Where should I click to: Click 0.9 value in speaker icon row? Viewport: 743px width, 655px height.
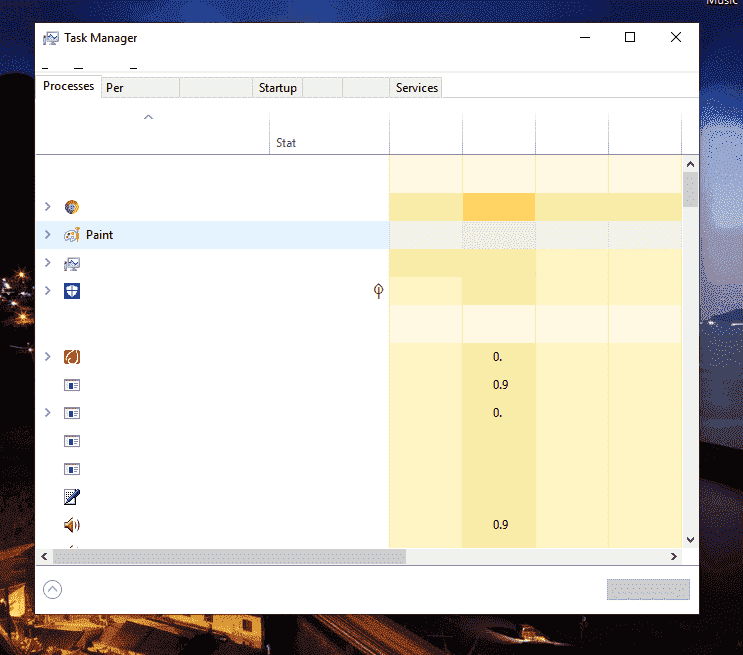coord(500,525)
